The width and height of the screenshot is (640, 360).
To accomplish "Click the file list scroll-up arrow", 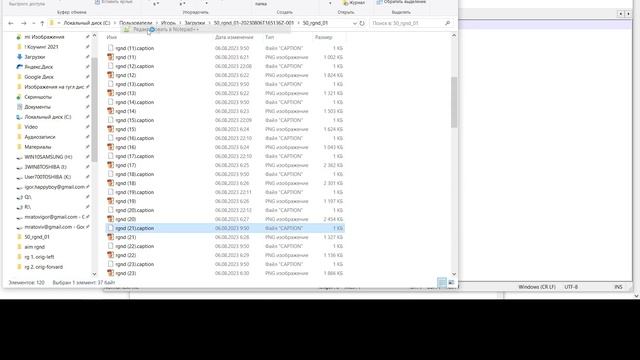I will point(454,36).
